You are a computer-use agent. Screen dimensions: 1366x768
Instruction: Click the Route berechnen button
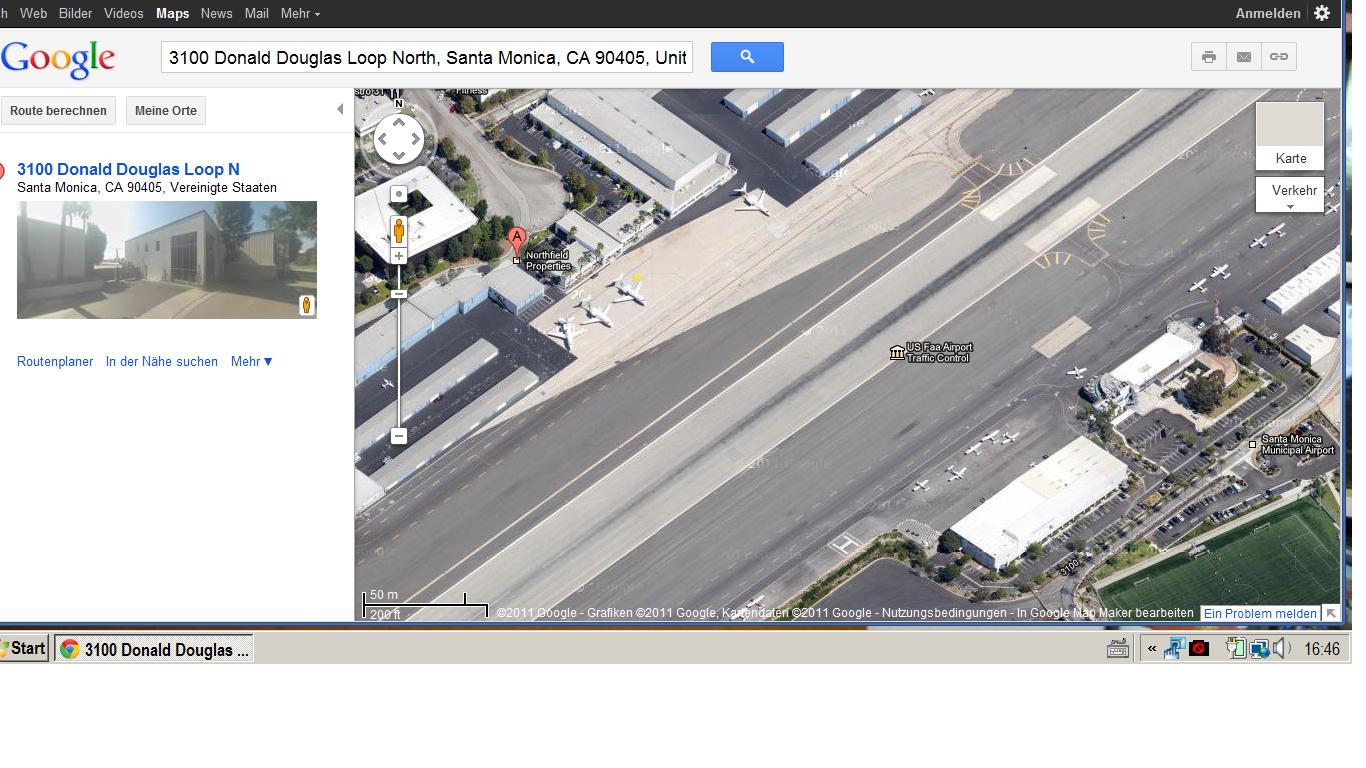58,111
